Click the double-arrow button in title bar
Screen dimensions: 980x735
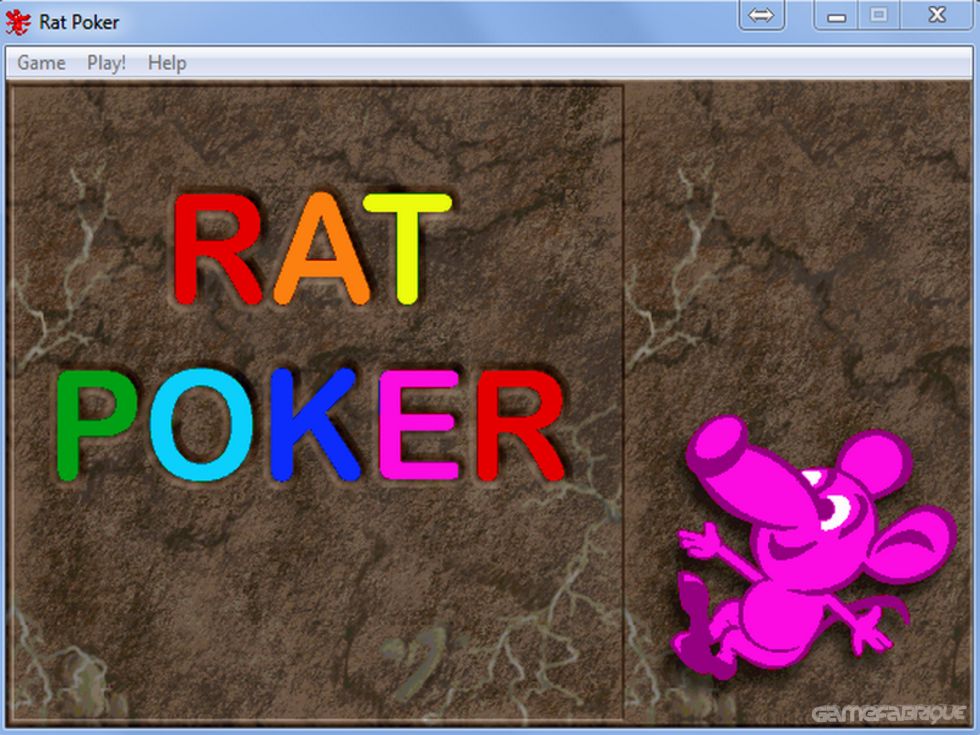(x=761, y=15)
